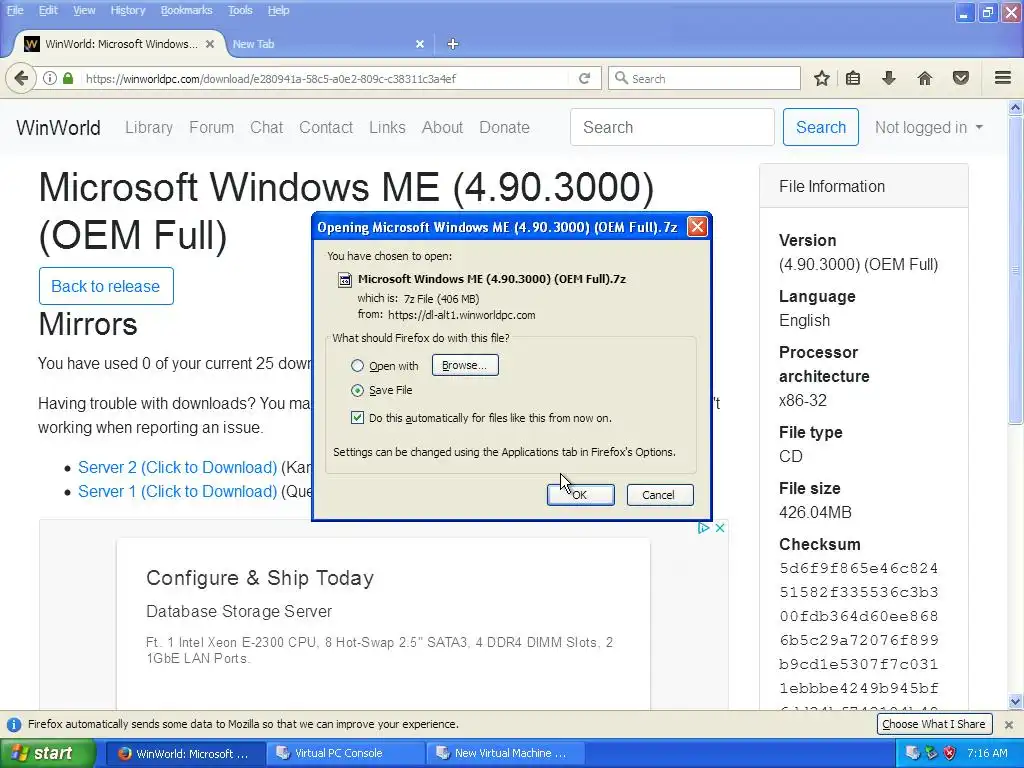This screenshot has height=768, width=1024.
Task: Click Server 1 (Click to Download) link
Action: pyautogui.click(x=178, y=492)
